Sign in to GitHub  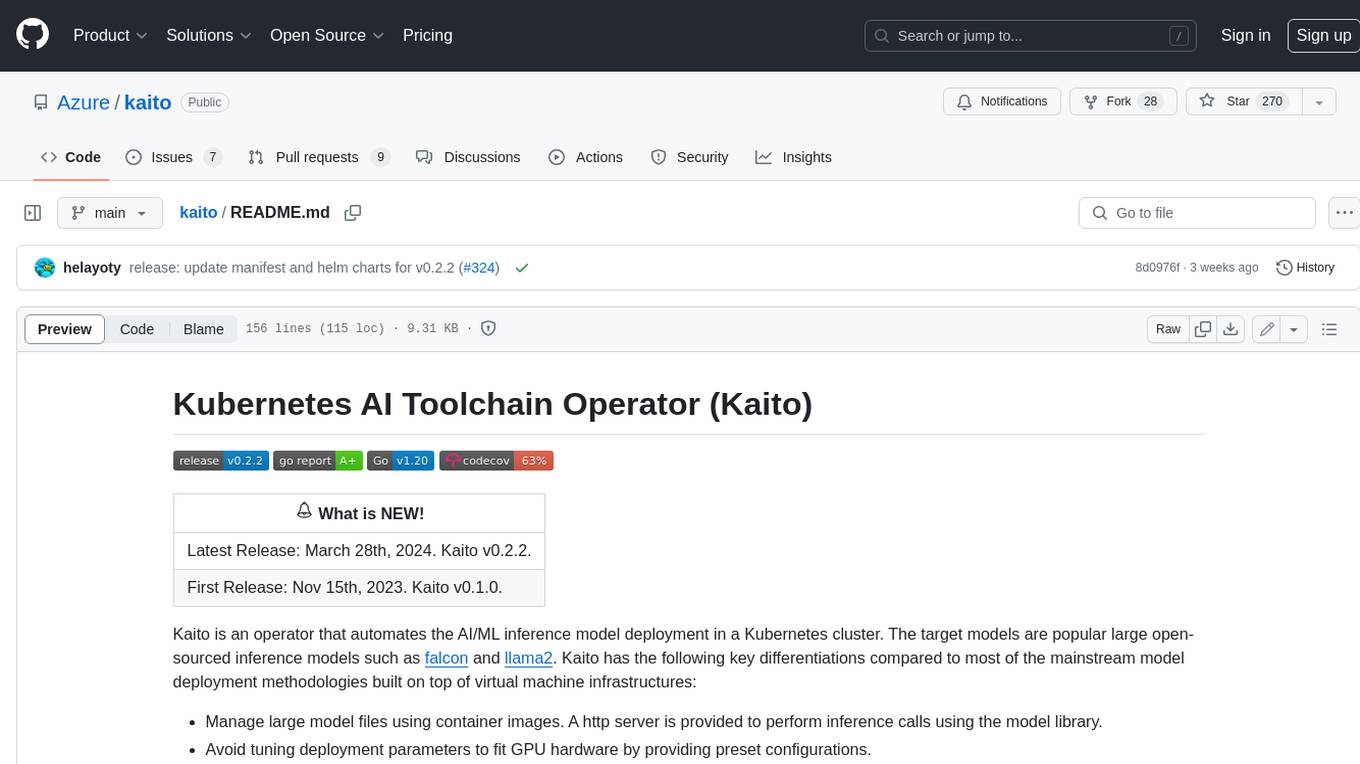1246,35
